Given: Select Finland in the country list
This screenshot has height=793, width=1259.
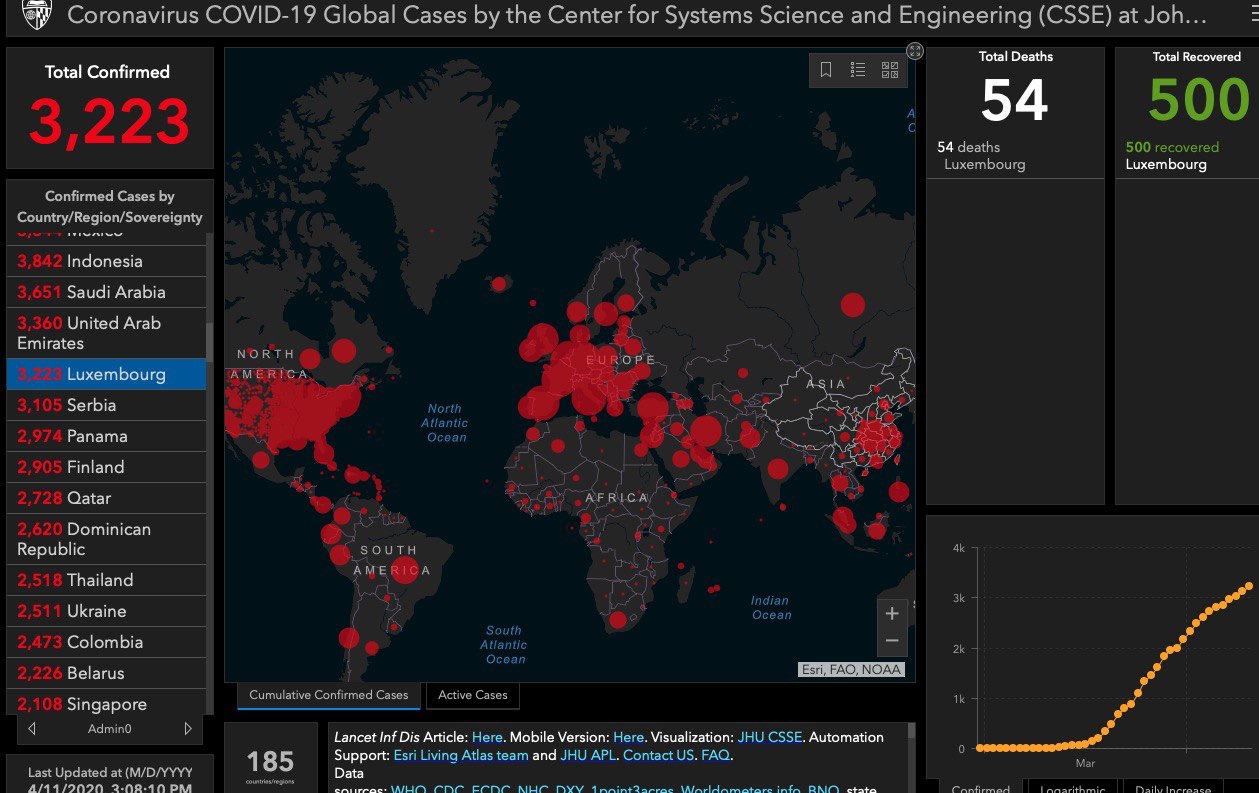Looking at the screenshot, I should [x=106, y=467].
